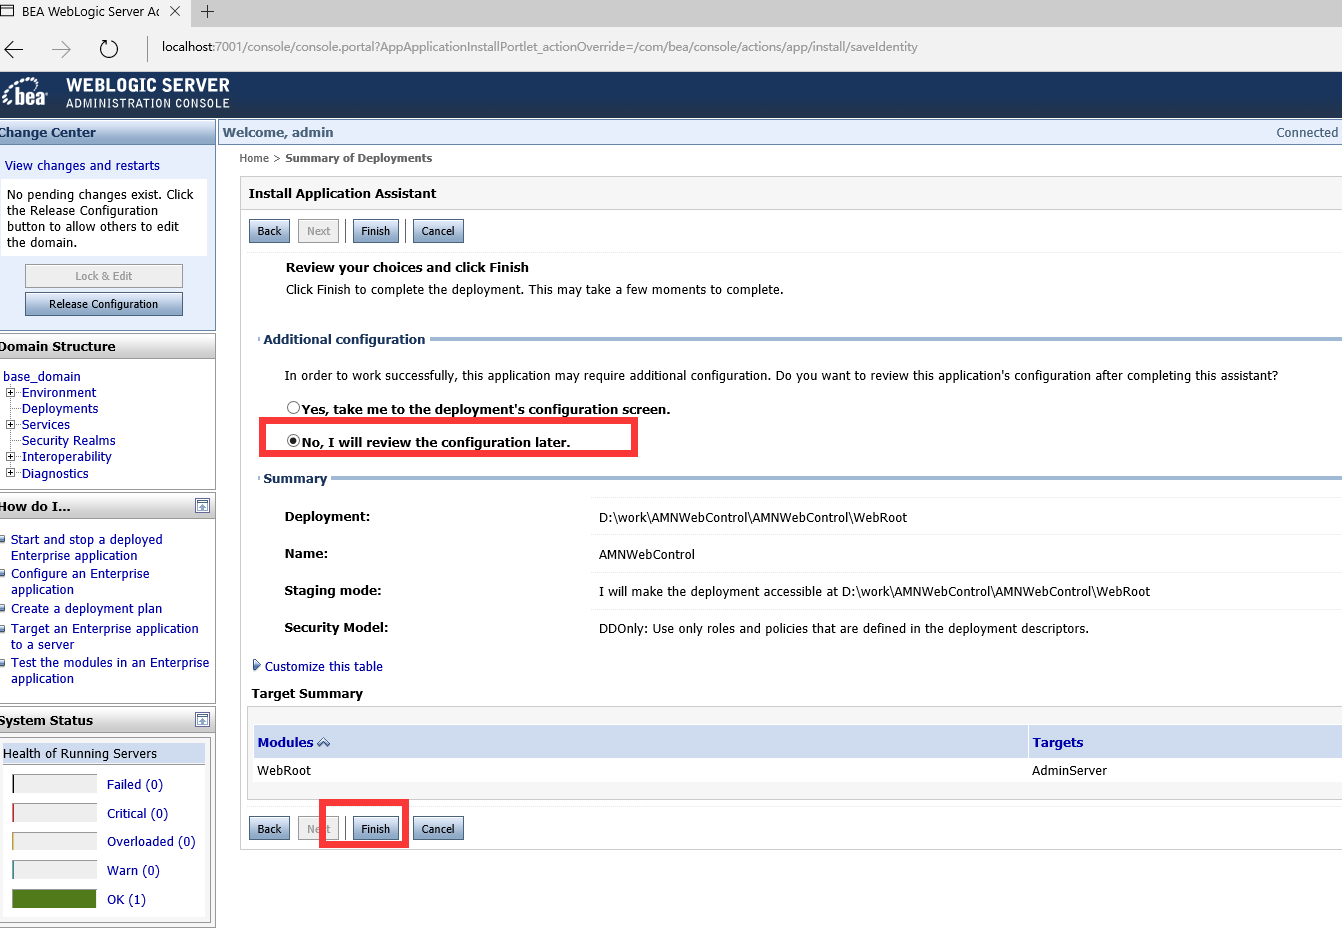Open Interoperability in the domain tree
The image size is (1342, 942).
[67, 457]
